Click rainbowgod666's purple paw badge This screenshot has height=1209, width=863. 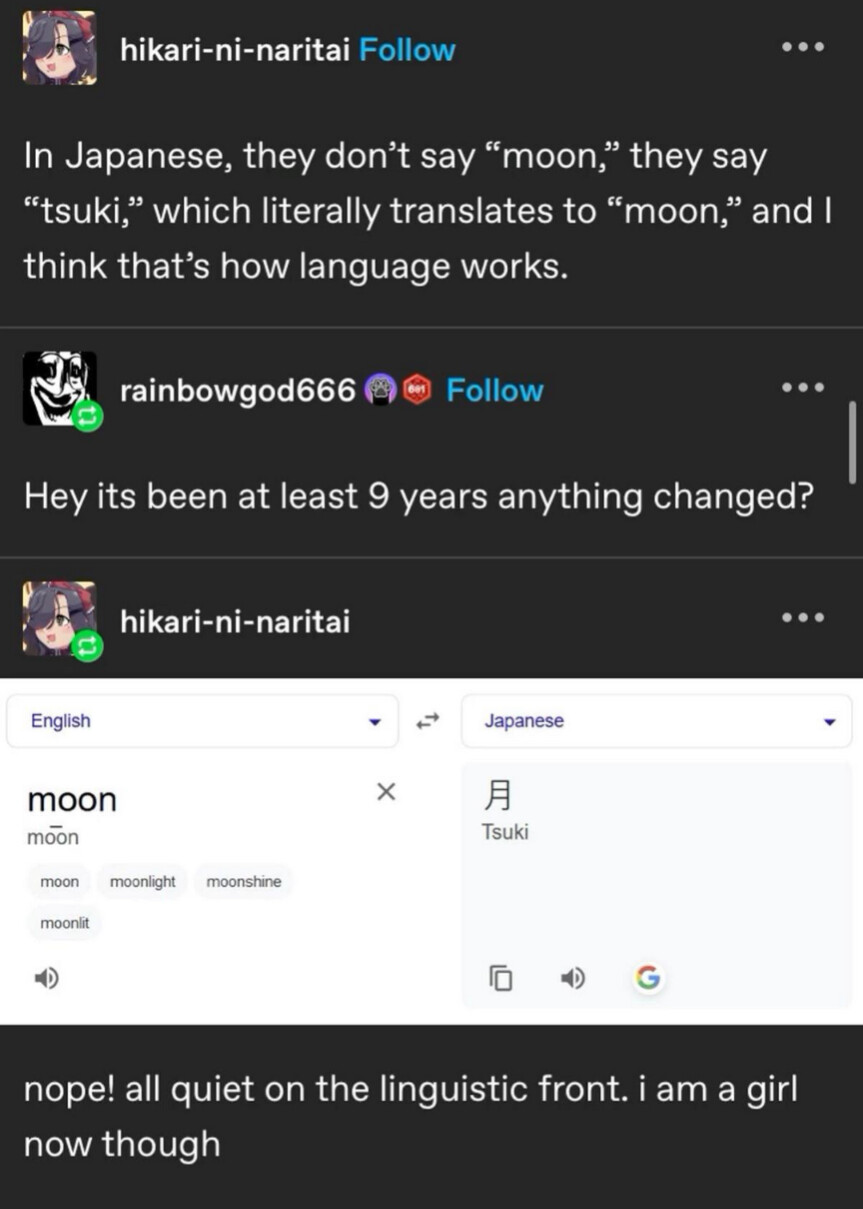(380, 390)
